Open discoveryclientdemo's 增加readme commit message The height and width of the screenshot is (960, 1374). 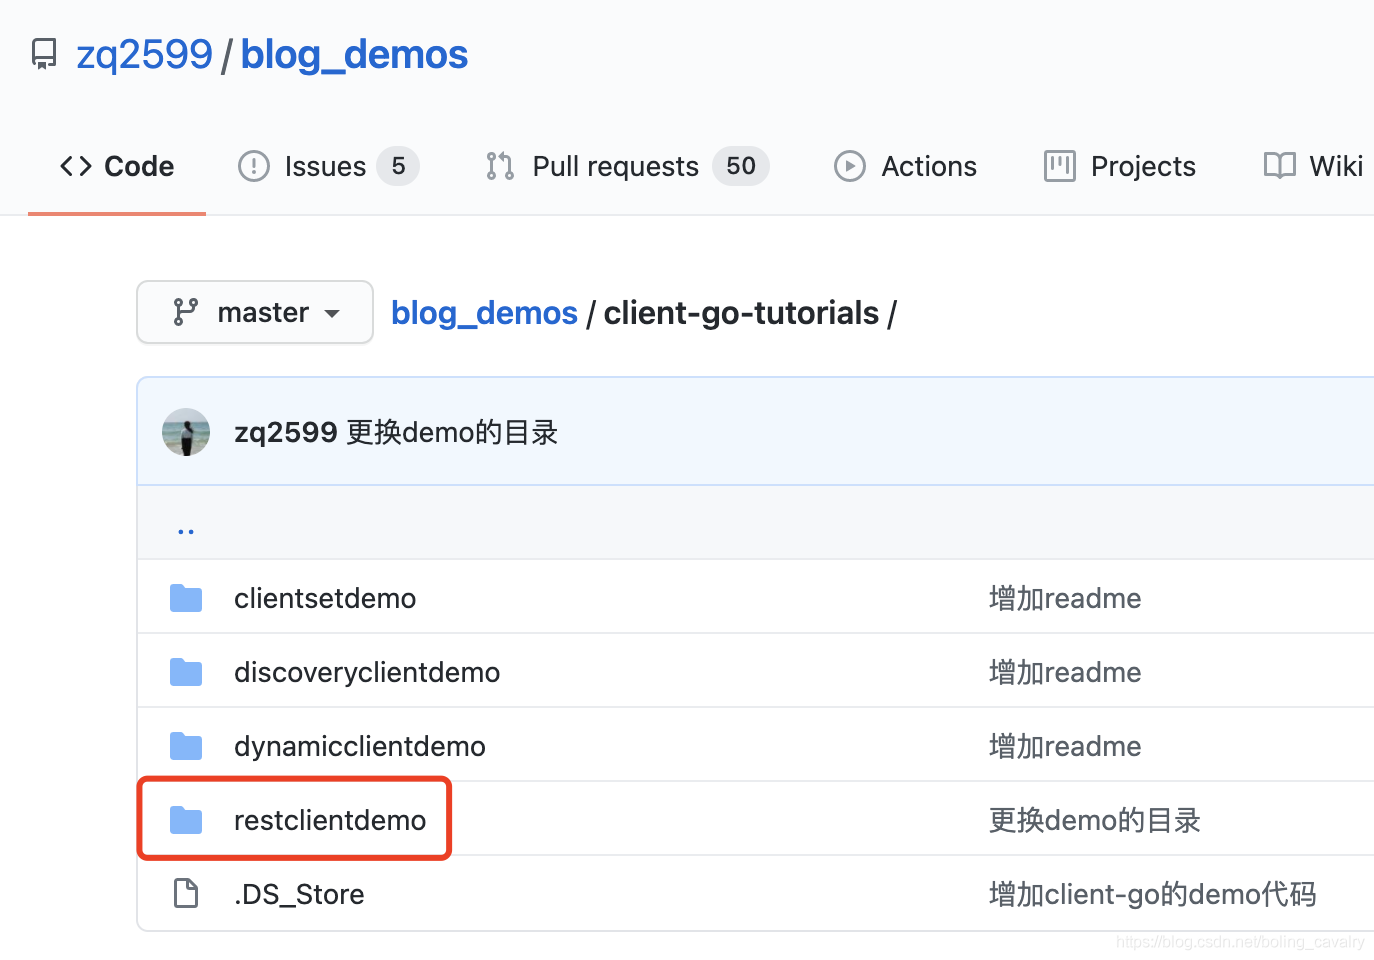click(1065, 672)
